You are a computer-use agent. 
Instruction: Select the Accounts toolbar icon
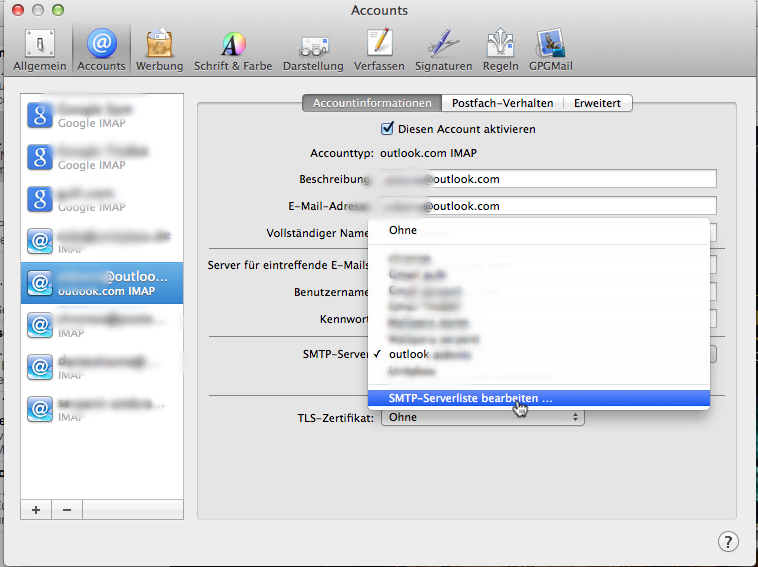pos(102,50)
